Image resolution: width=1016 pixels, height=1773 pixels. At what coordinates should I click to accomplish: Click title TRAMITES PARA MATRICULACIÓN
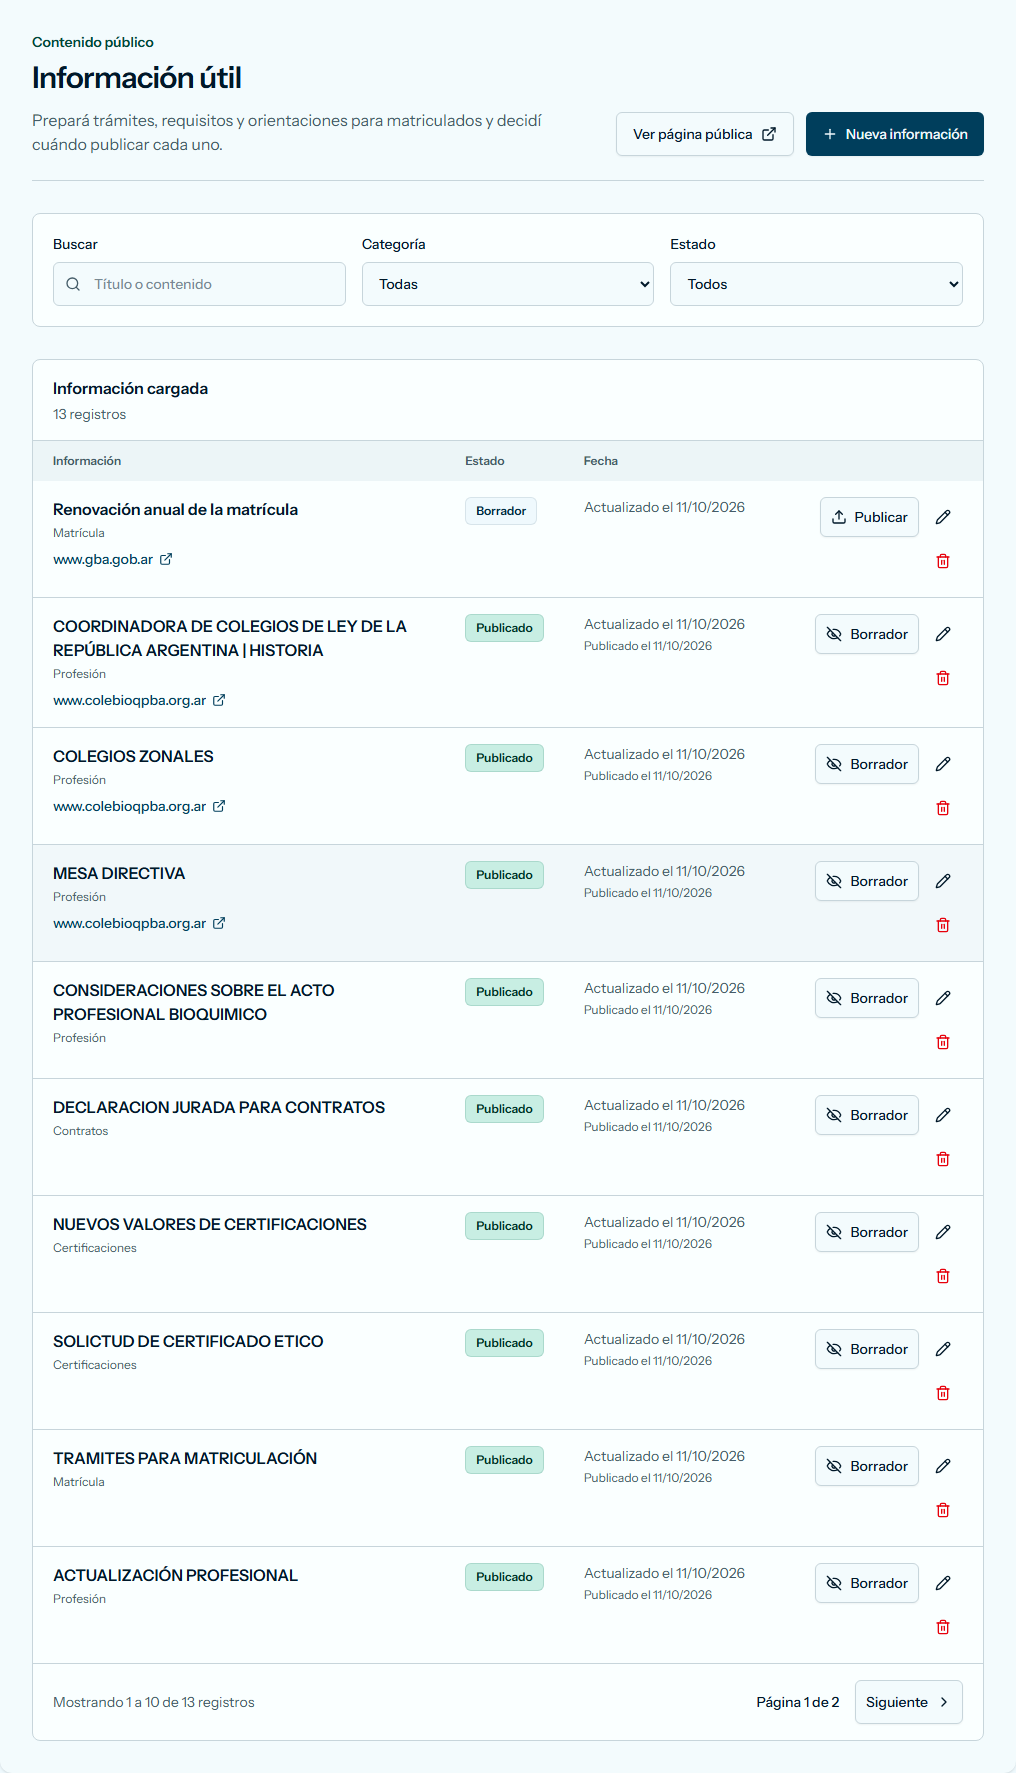pyautogui.click(x=185, y=1459)
